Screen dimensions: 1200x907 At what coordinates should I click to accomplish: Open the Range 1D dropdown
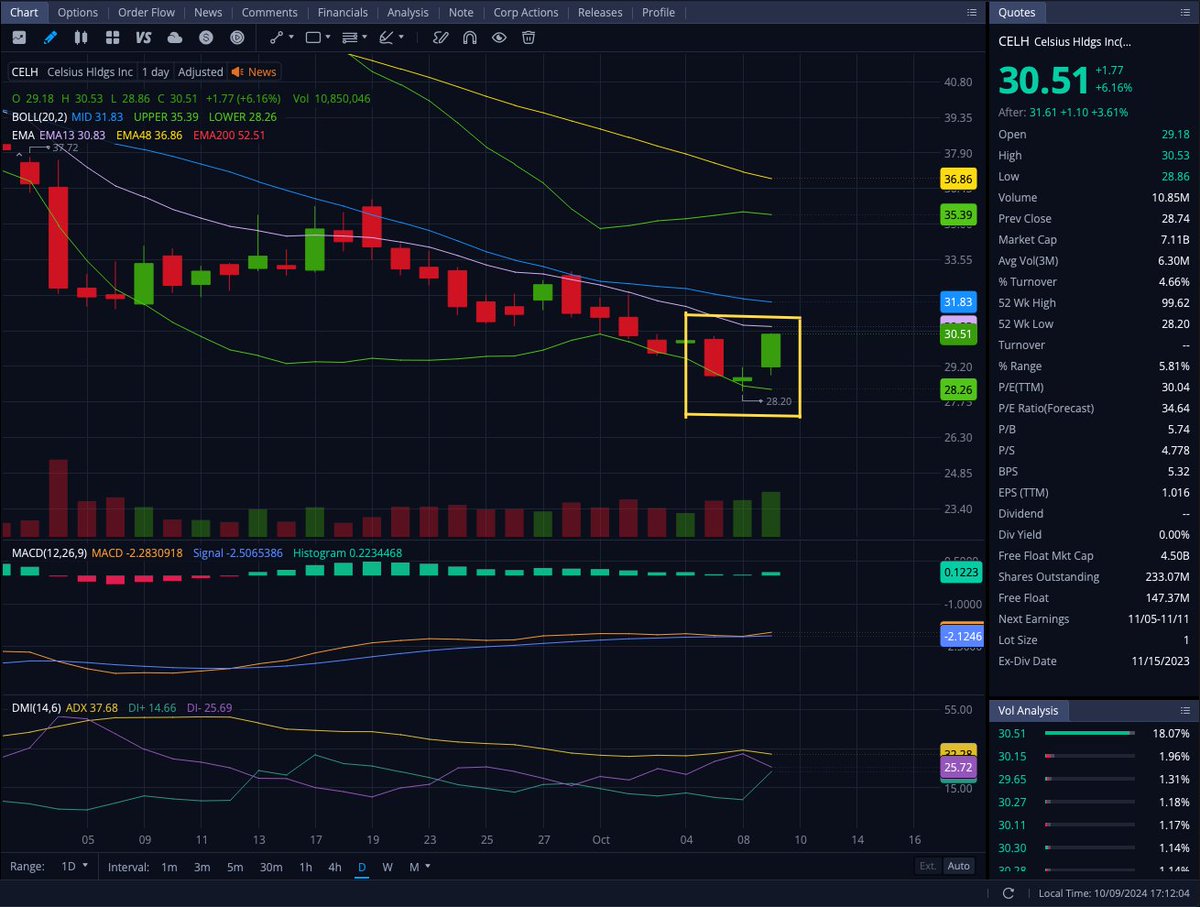point(74,866)
